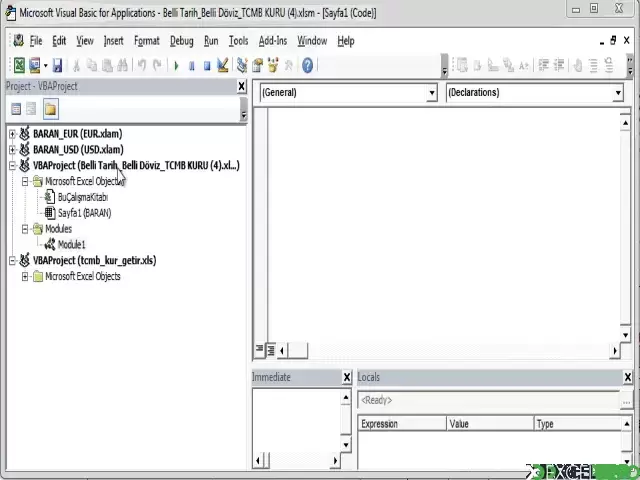Select BuÇalışmaKitabı in the project tree
Image resolution: width=640 pixels, height=480 pixels.
tap(83, 197)
